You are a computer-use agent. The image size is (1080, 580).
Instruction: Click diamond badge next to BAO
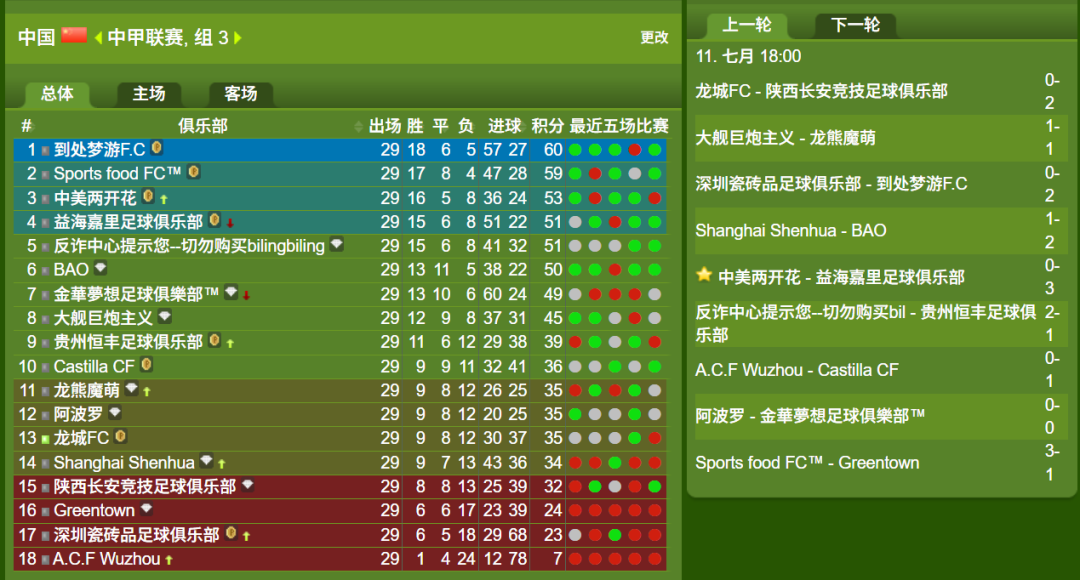tap(101, 267)
